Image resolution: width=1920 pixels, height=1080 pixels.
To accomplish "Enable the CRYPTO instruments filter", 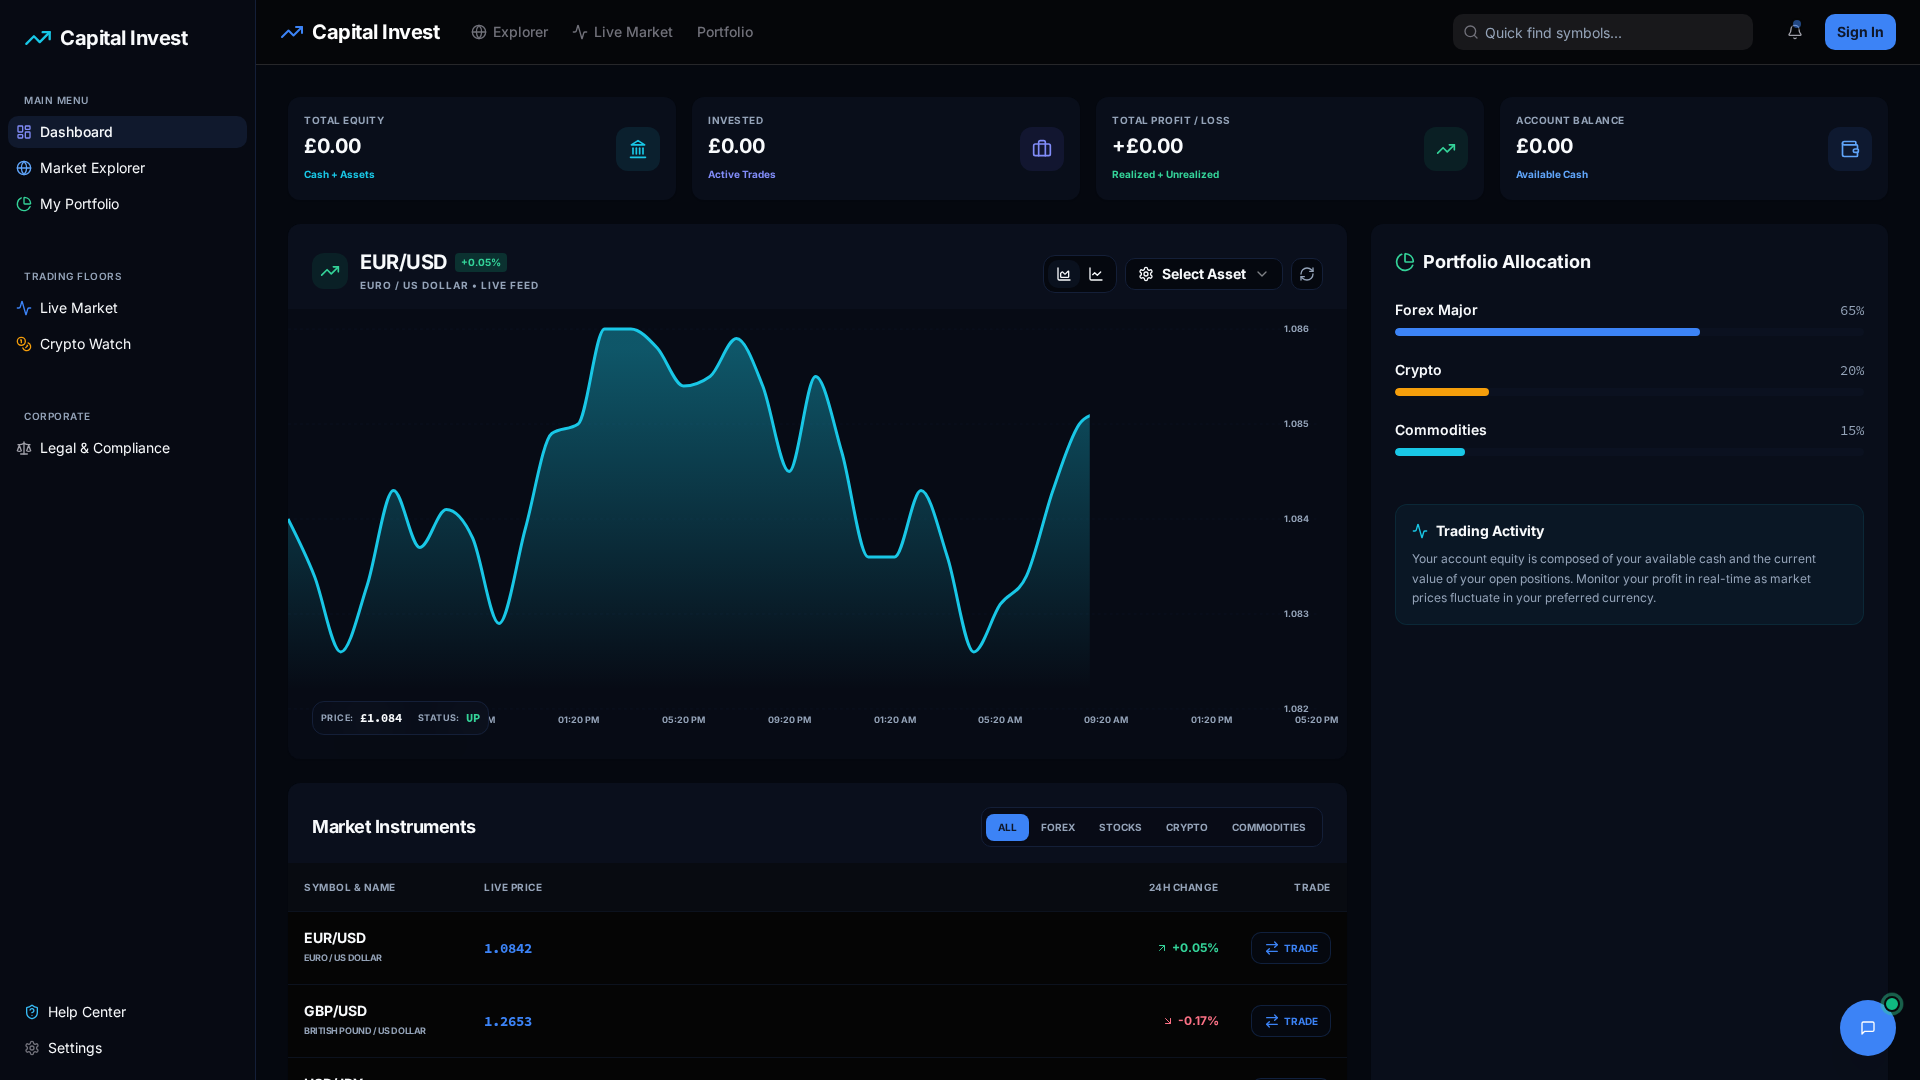I will 1186,827.
